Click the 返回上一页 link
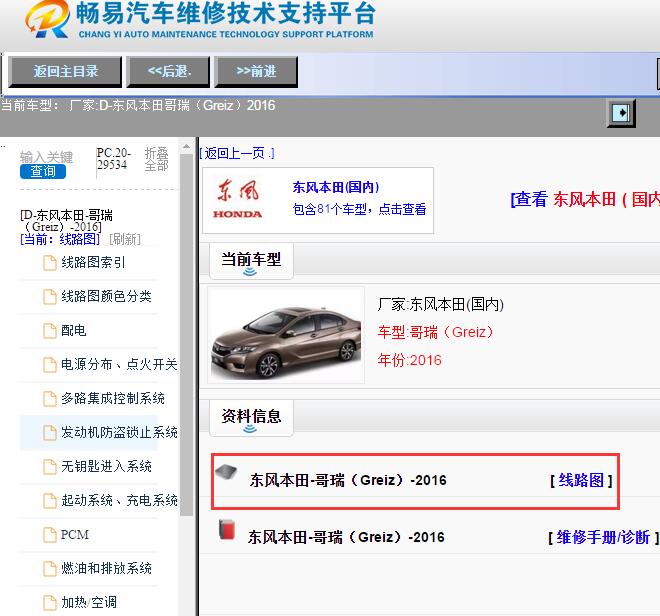 [237, 153]
